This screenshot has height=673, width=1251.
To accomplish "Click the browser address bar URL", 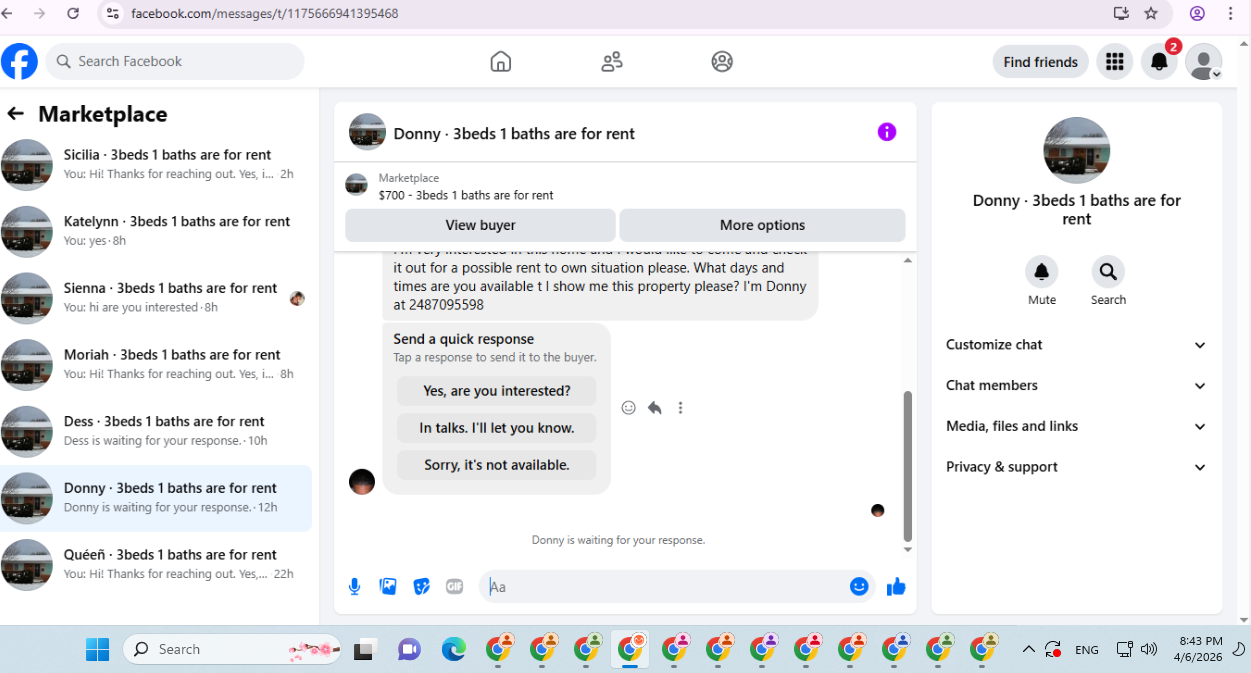I will click(265, 14).
